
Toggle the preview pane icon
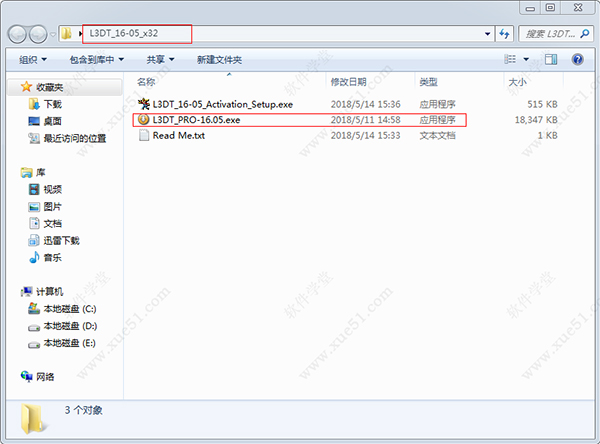(551, 59)
